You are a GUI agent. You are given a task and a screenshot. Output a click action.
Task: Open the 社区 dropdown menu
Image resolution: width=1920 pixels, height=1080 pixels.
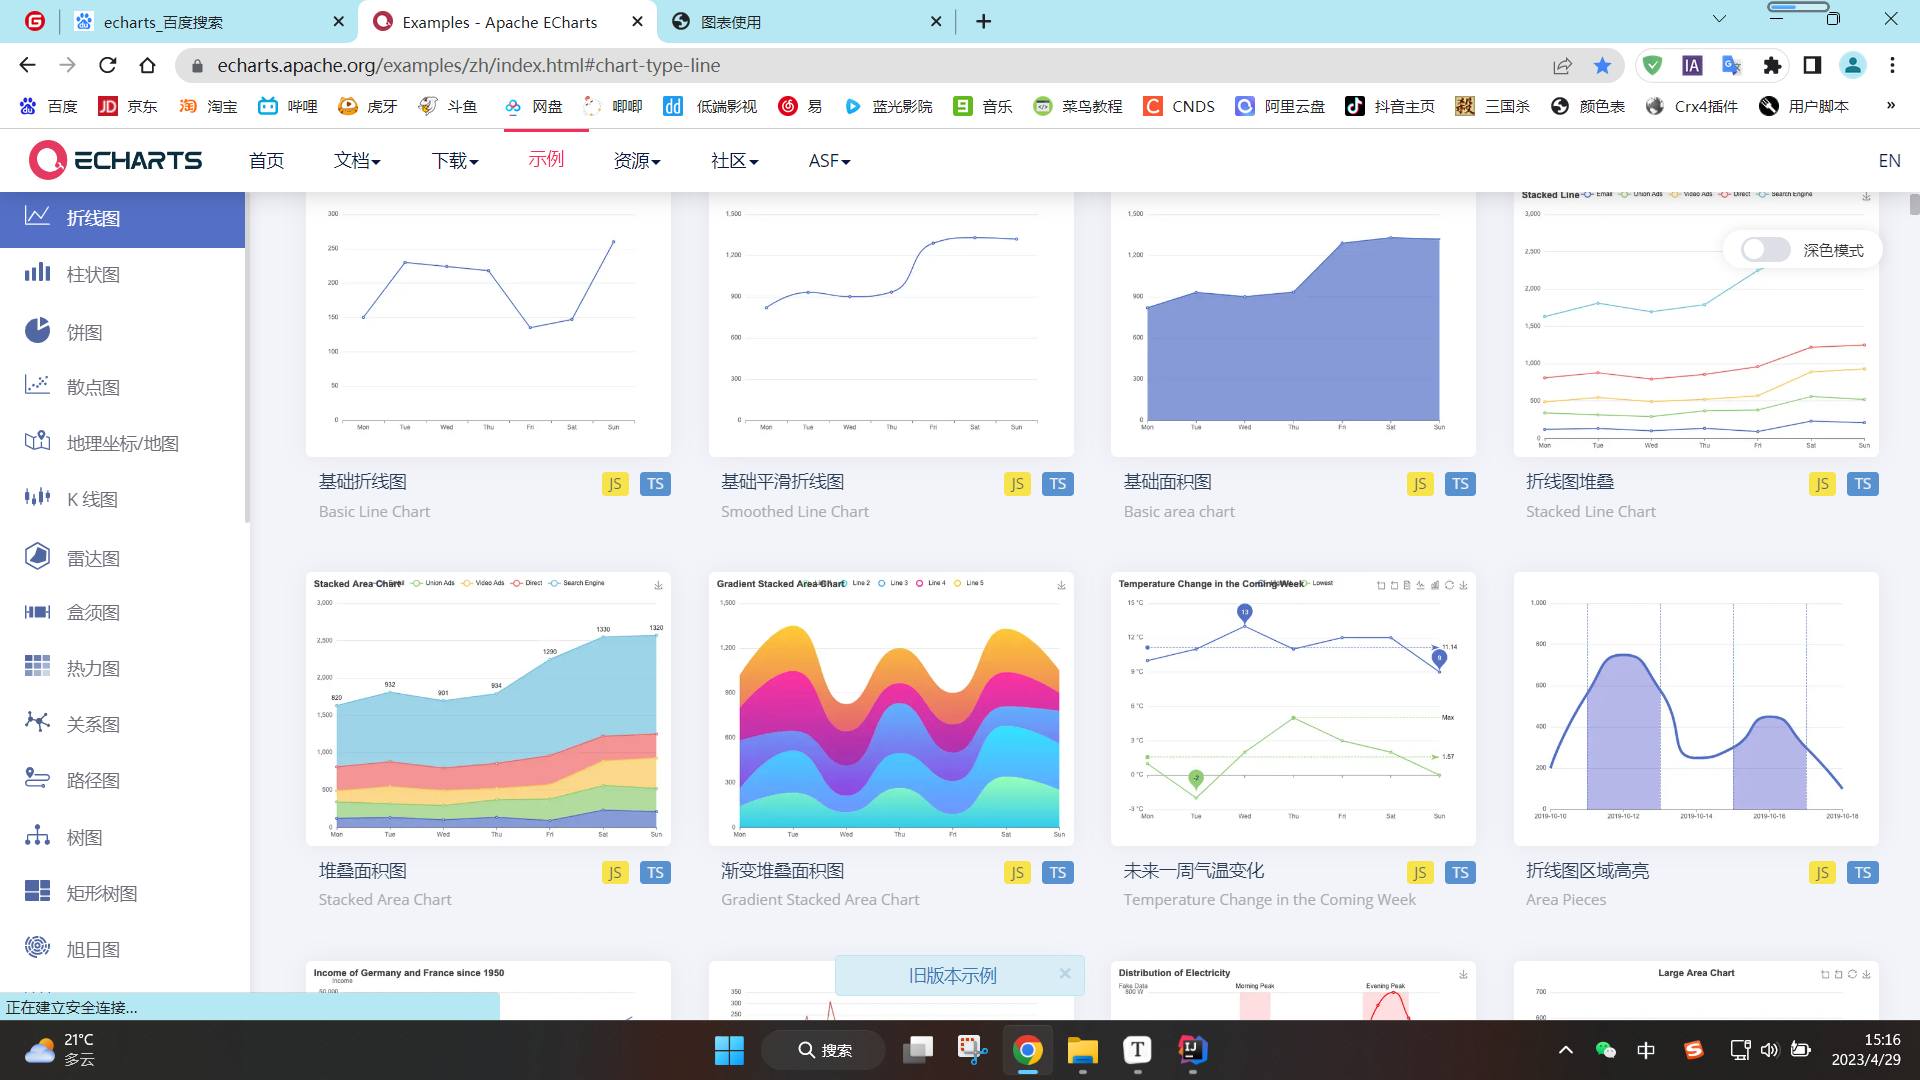click(x=734, y=160)
